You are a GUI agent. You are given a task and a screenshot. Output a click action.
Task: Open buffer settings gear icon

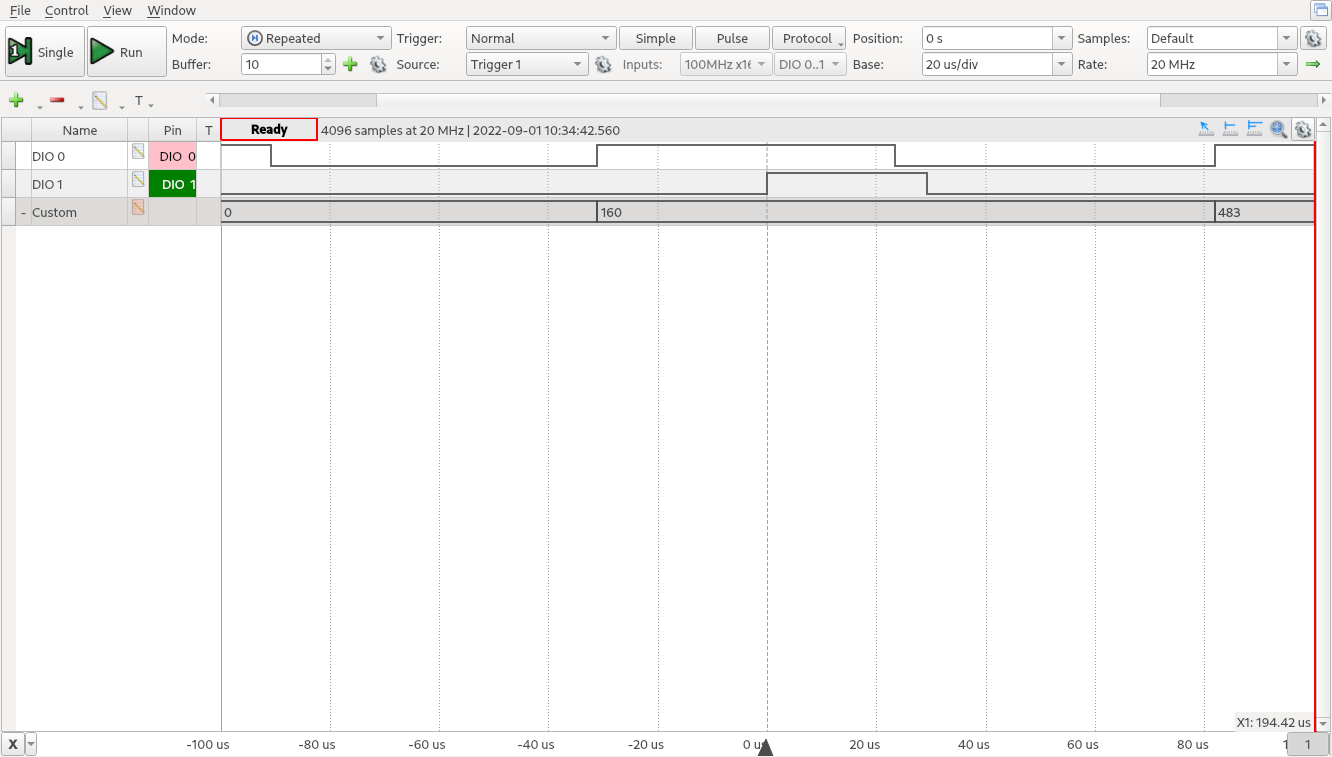(x=378, y=64)
